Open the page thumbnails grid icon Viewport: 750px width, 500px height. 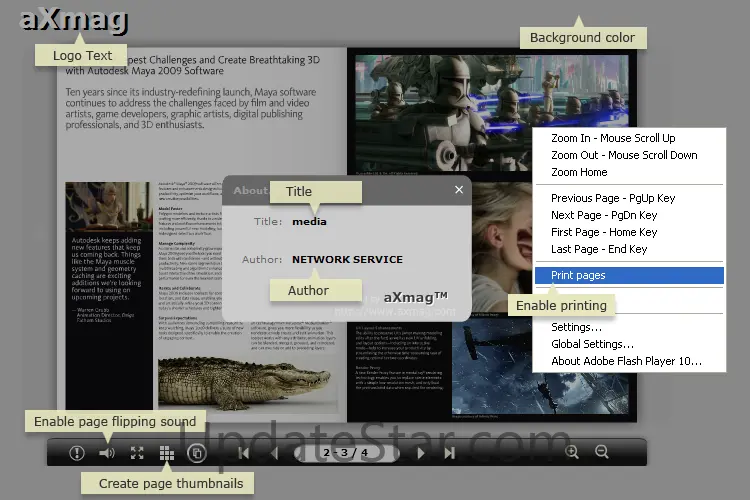coord(167,453)
